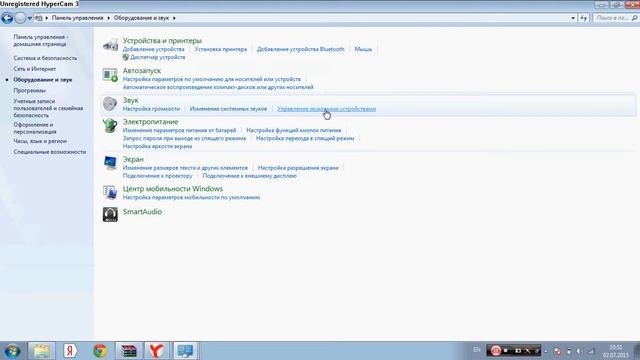Open the recent pages dropdown arrow

click(x=29, y=18)
